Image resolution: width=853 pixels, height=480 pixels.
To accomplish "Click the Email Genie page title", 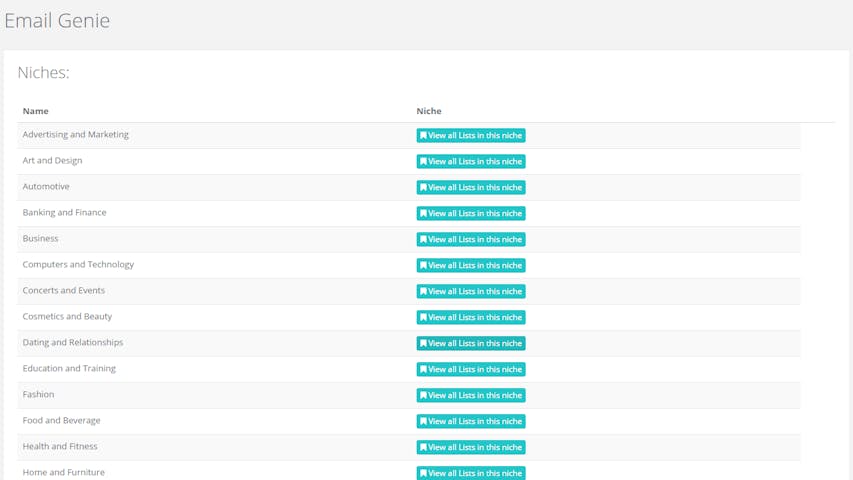I will coord(57,21).
